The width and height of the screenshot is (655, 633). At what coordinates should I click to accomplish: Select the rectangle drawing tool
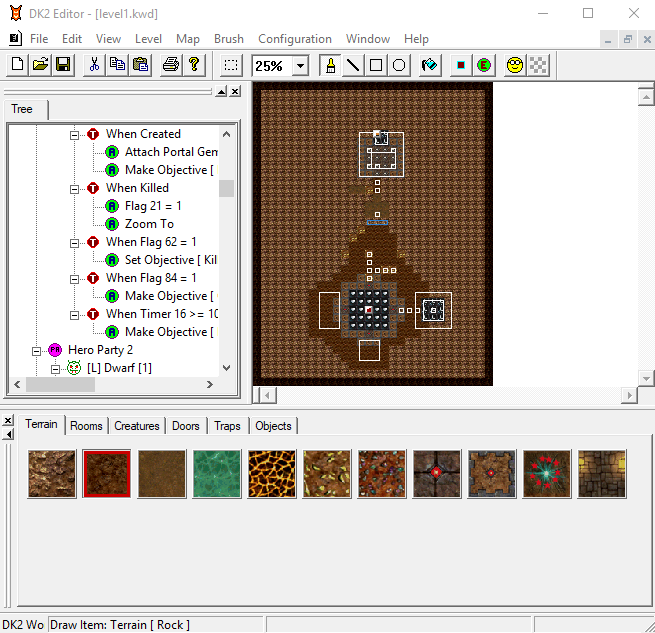tap(376, 65)
